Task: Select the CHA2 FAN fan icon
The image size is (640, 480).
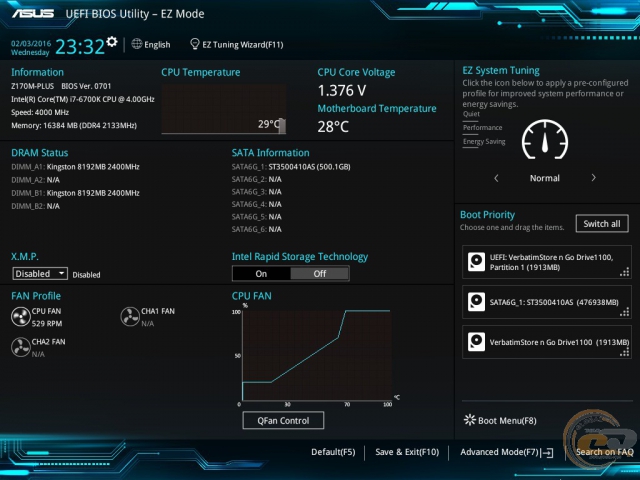Action: (20, 347)
